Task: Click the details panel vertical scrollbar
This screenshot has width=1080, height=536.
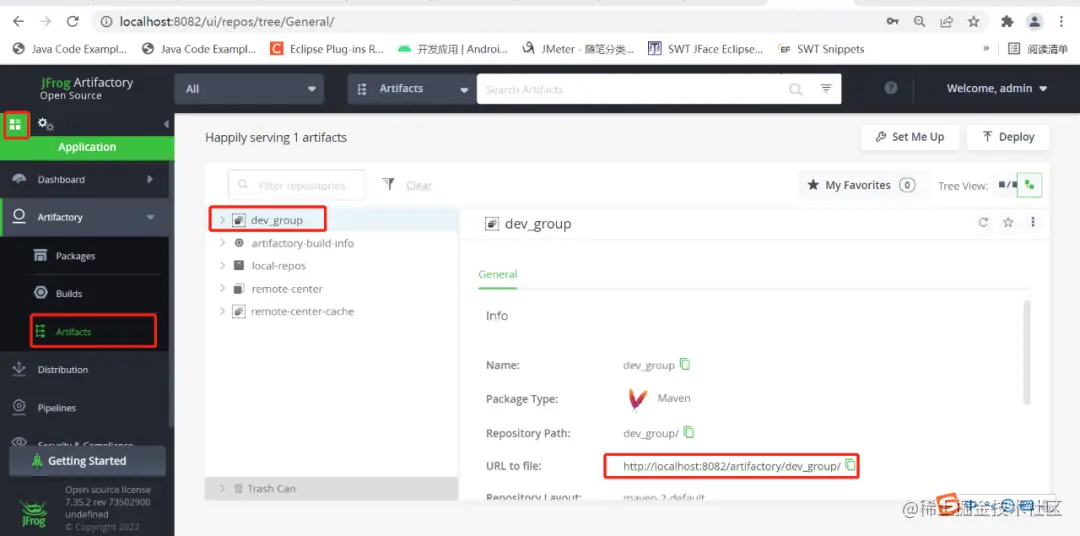Action: 1026,352
